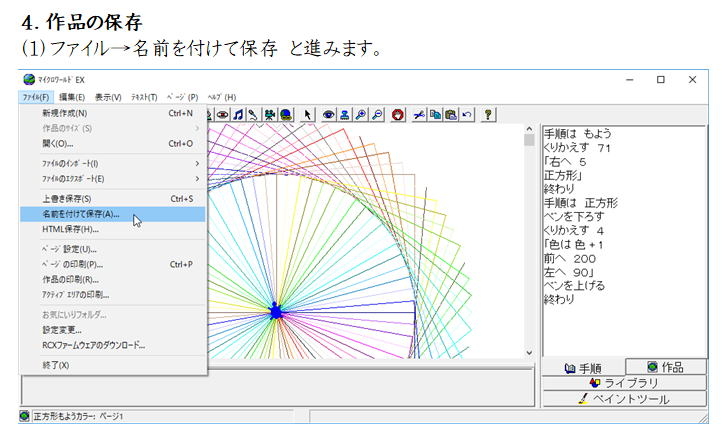
Task: Click the video camera icon
Action: click(270, 115)
